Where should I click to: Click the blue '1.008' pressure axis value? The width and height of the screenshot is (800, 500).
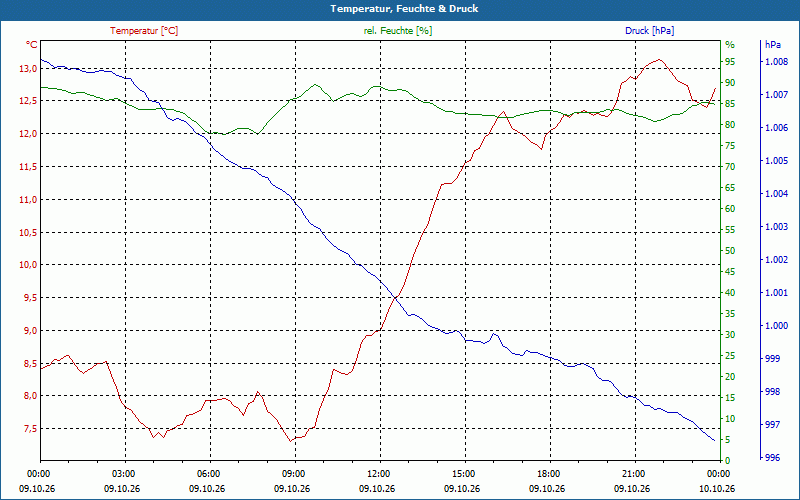pos(777,62)
